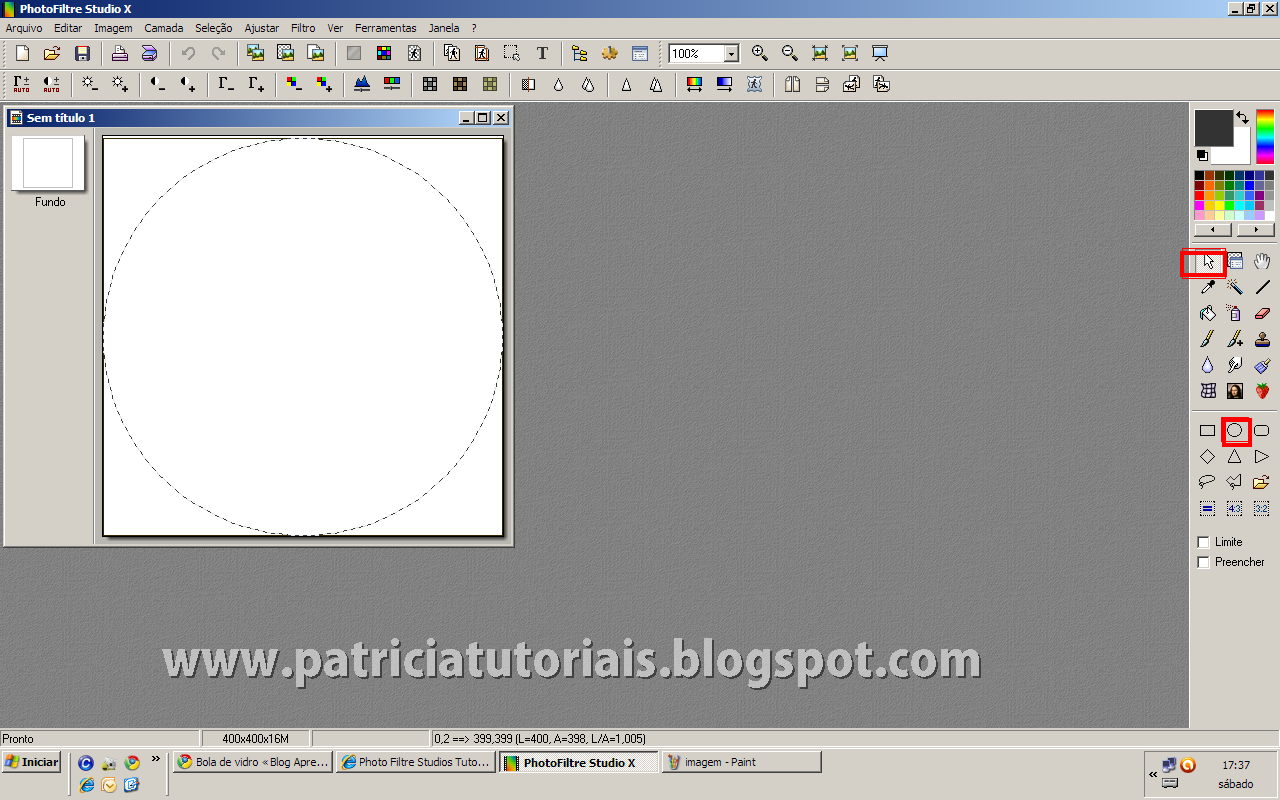Open the Camada menu
The width and height of the screenshot is (1280, 800).
tap(163, 28)
